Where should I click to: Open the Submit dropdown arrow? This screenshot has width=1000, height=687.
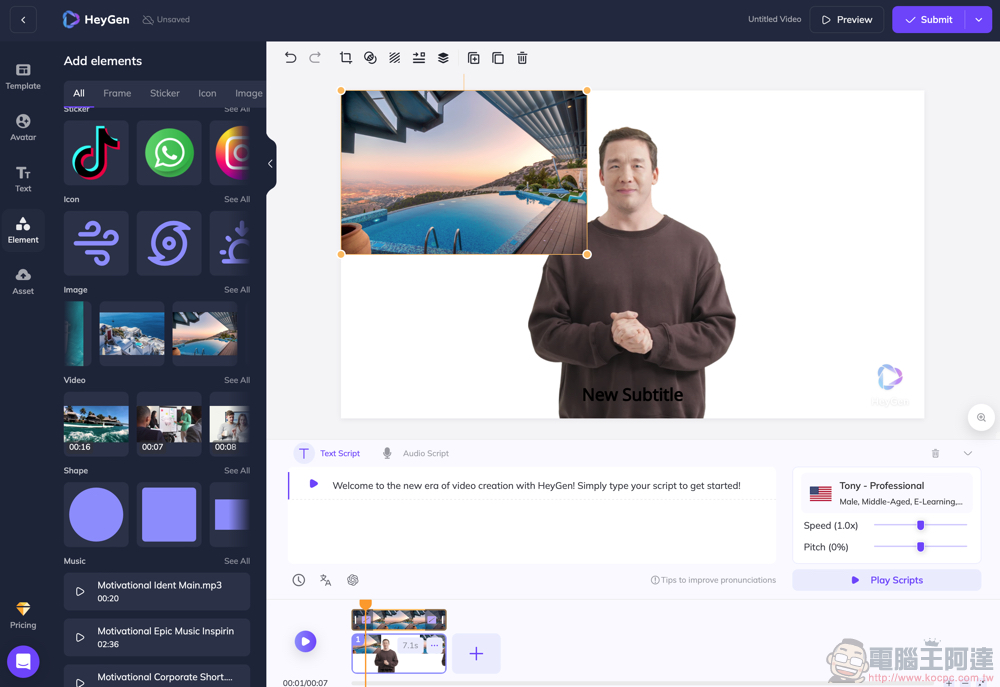(979, 20)
